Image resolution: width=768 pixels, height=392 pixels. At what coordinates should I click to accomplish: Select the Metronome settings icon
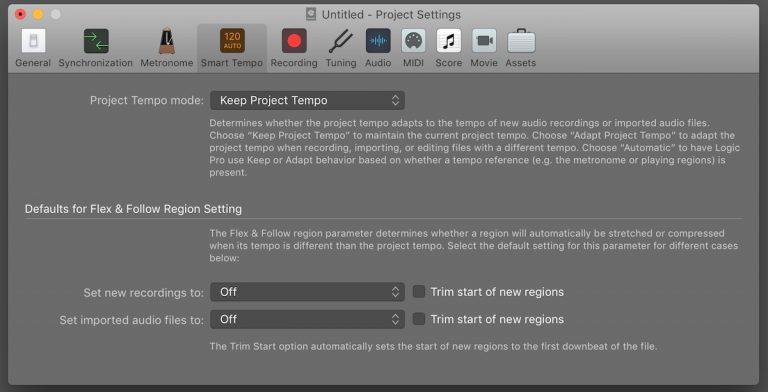click(167, 41)
